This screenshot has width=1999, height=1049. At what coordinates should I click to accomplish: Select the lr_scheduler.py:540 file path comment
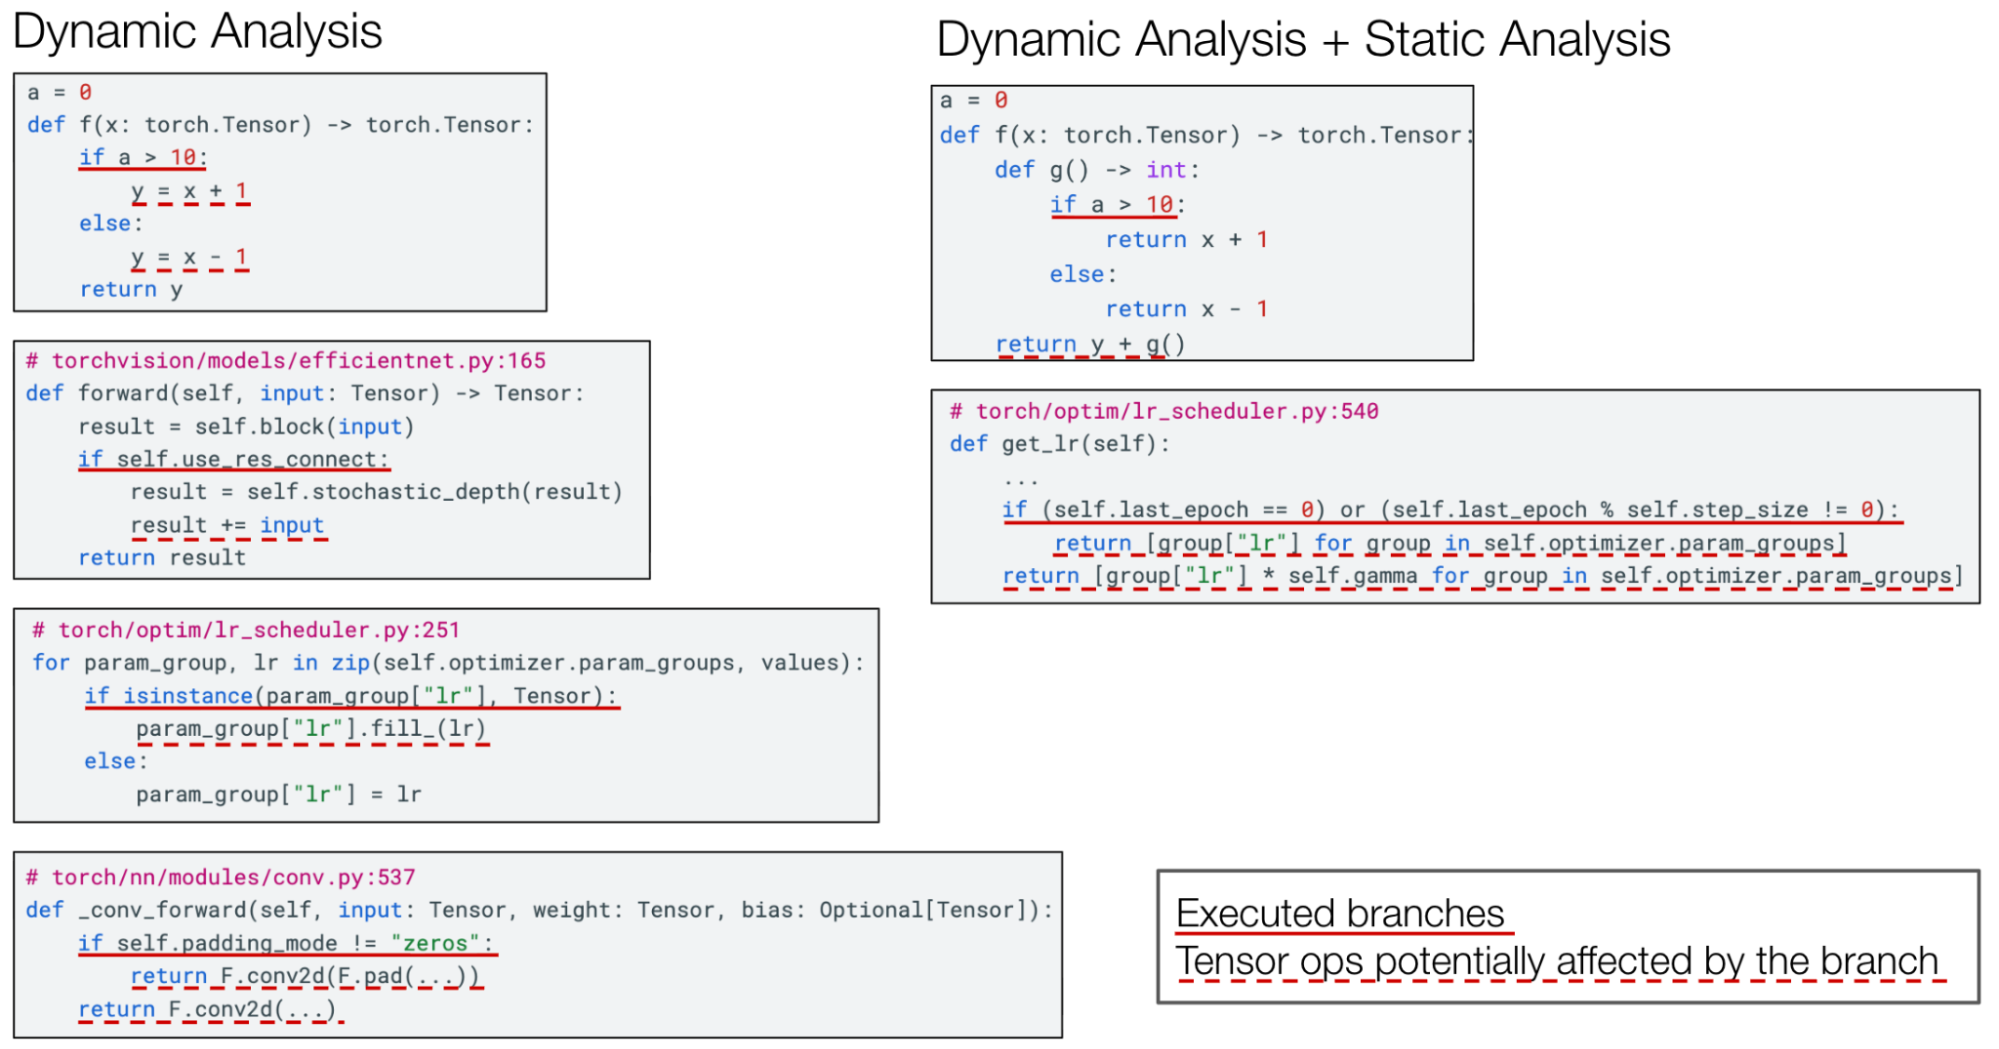pos(1164,411)
